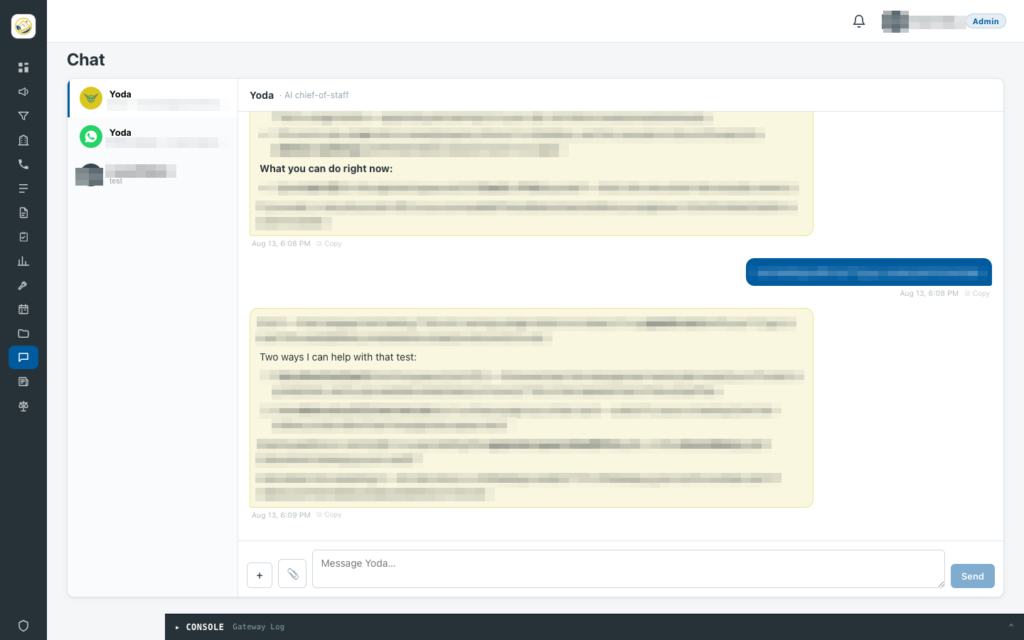Image resolution: width=1024 pixels, height=640 pixels.
Task: Expand console with the caret at right
Action: click(1011, 626)
